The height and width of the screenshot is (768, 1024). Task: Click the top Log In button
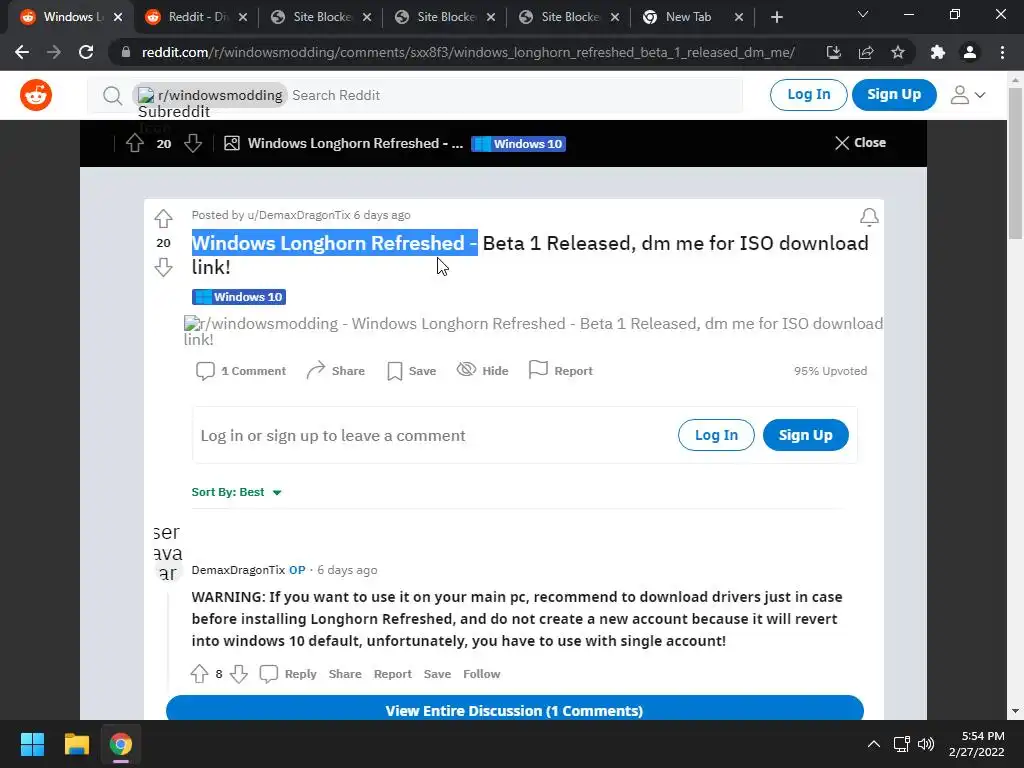pyautogui.click(x=808, y=95)
